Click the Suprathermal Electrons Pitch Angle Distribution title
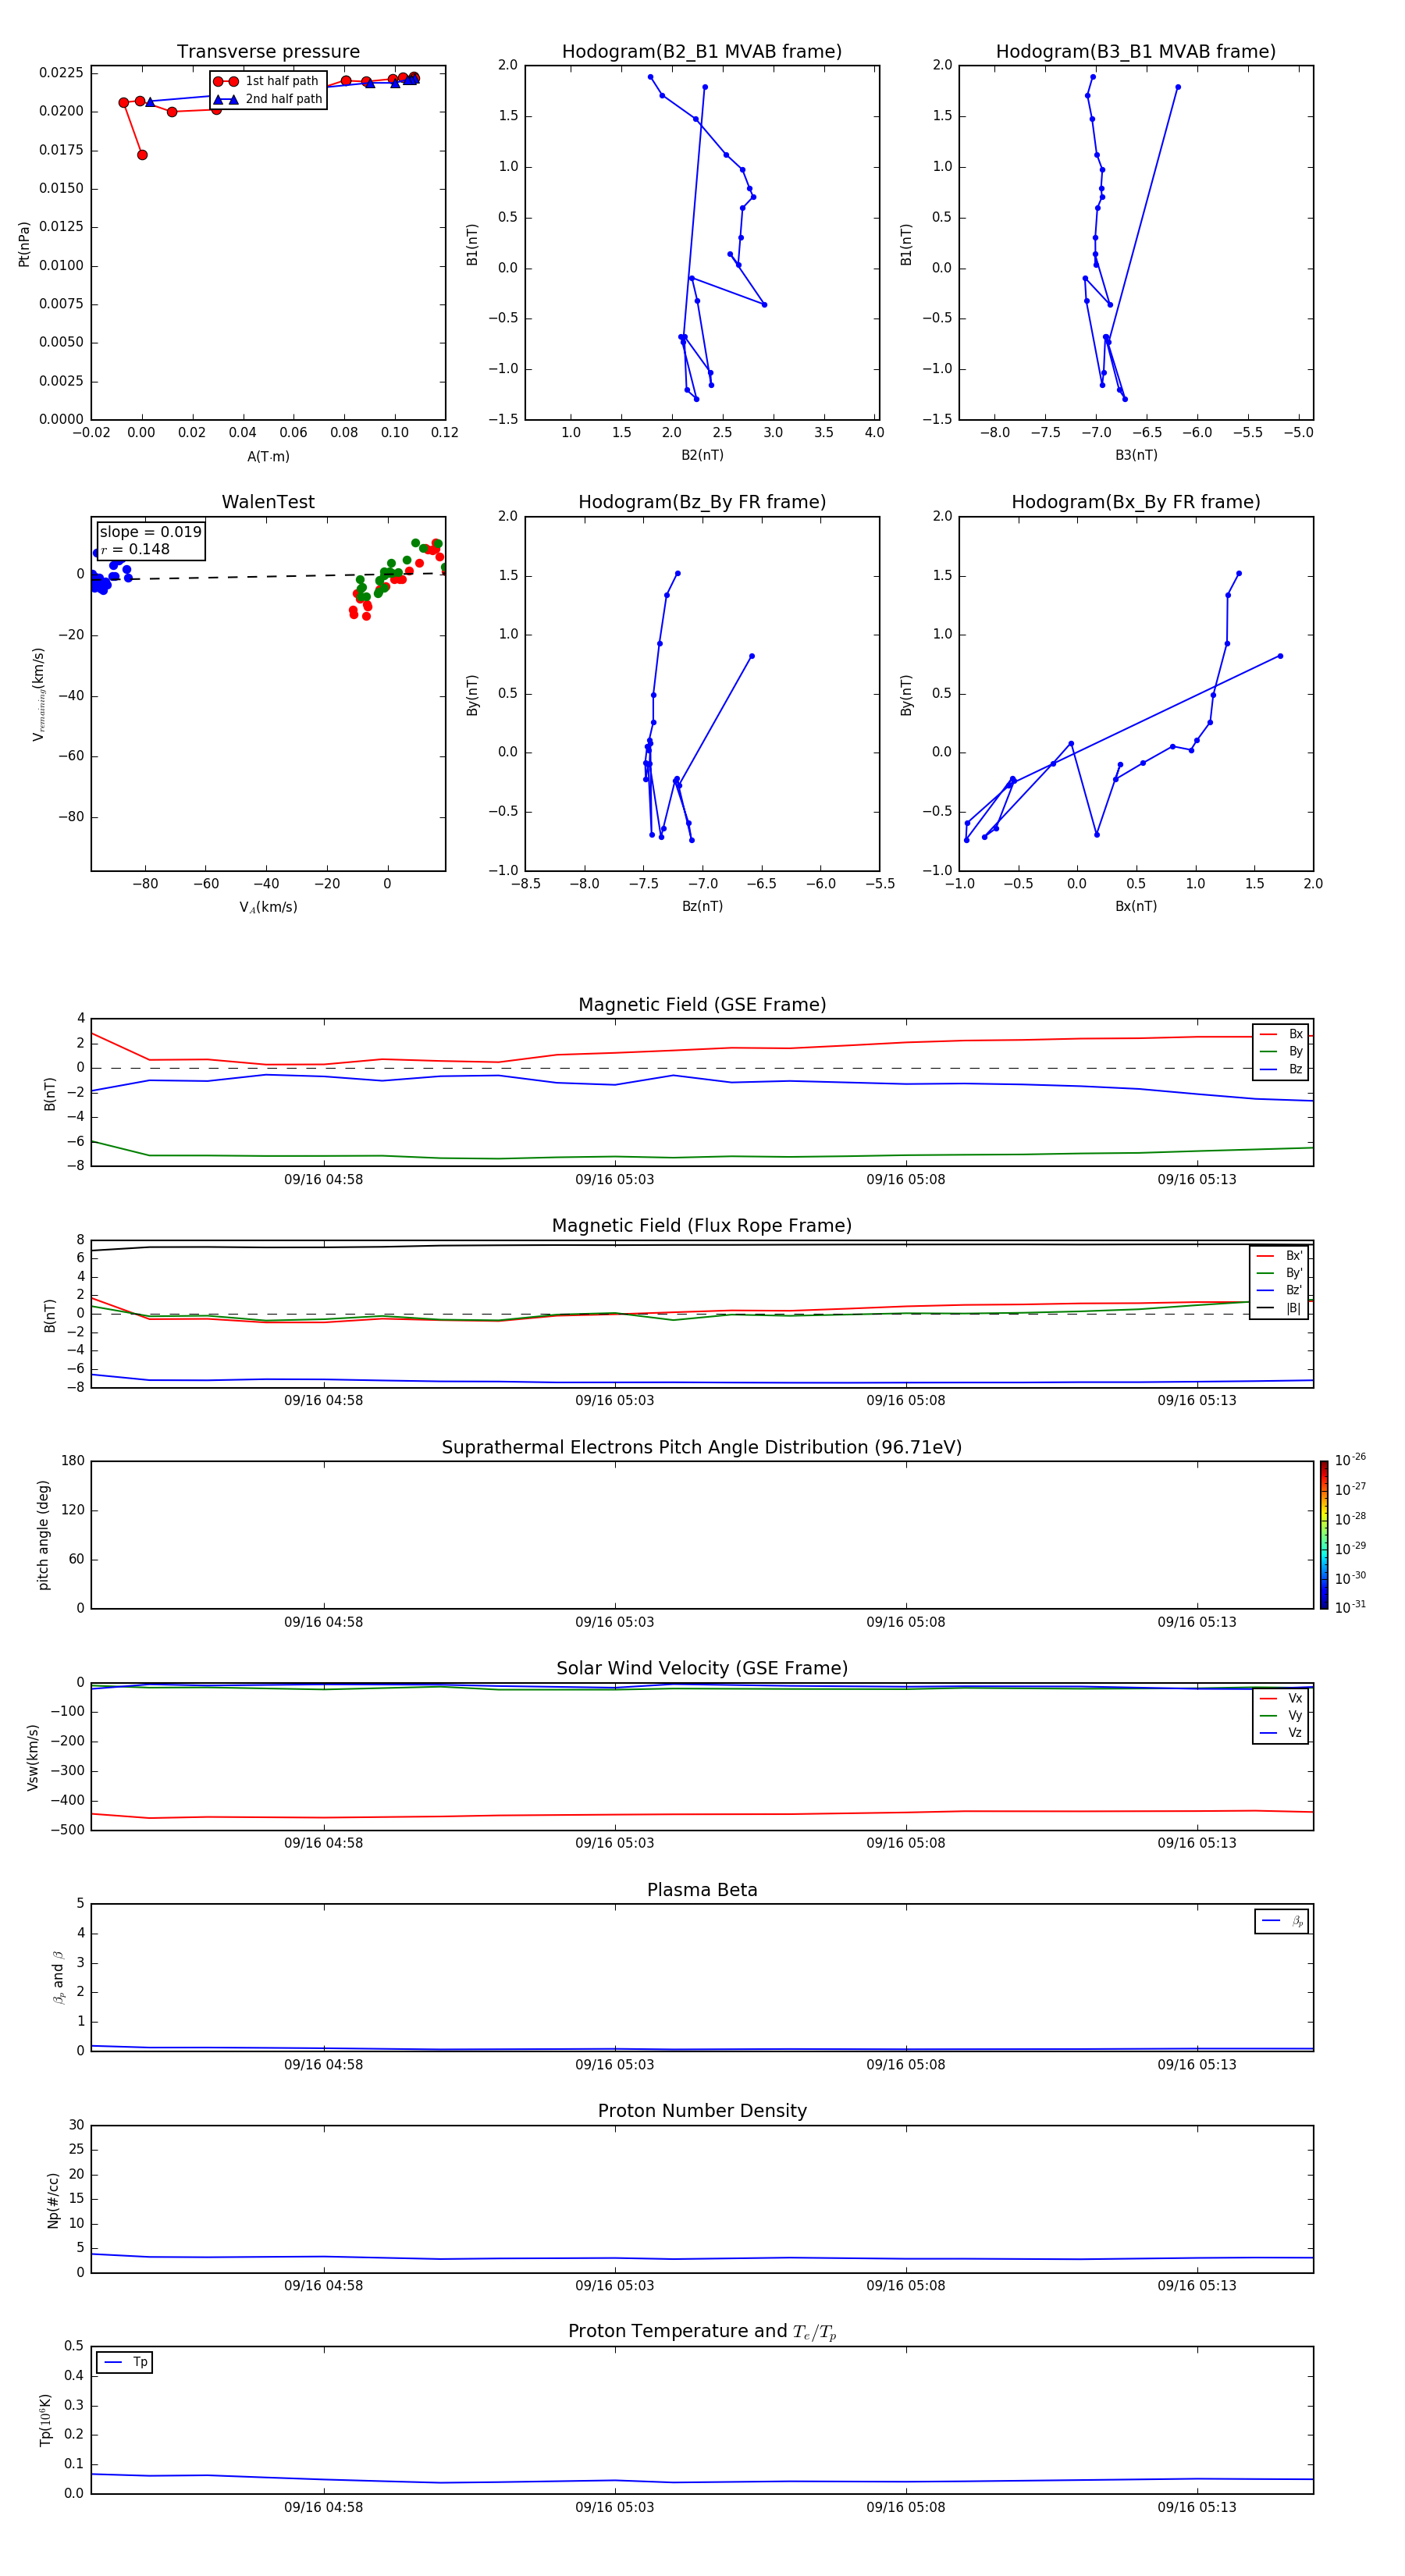The image size is (1405, 2576). [702, 1448]
